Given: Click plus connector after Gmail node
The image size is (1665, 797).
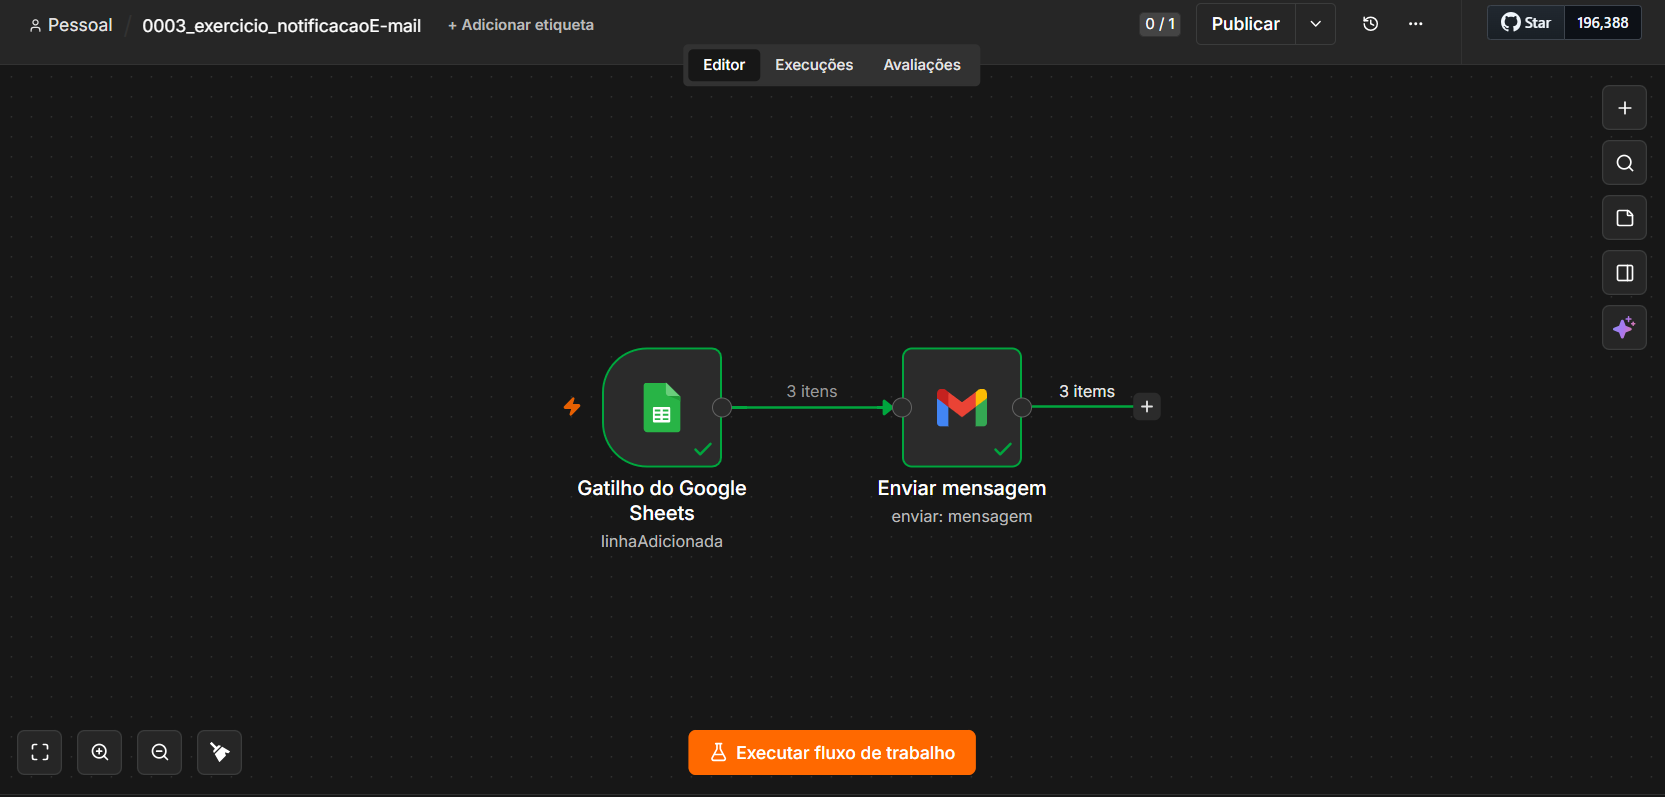Looking at the screenshot, I should (x=1147, y=407).
